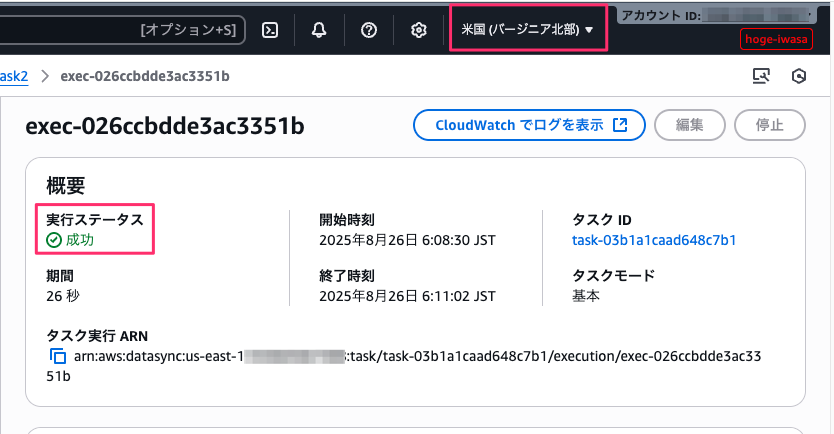Click the hoge-iwasa account label
The height and width of the screenshot is (434, 834).
tap(776, 39)
